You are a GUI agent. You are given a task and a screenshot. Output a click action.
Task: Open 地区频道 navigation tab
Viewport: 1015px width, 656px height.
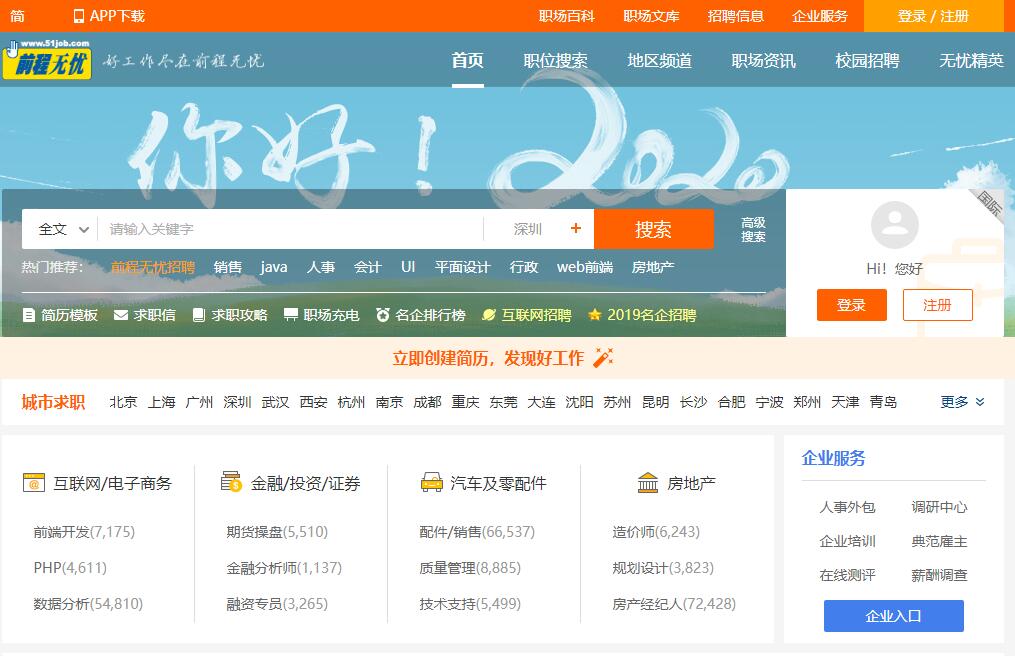pyautogui.click(x=660, y=61)
